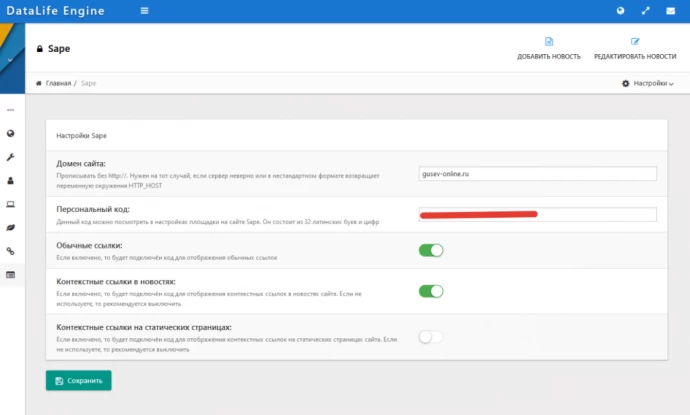Click the Редактировать новости pencil icon
Screen dimensions: 690x415
[635, 41]
